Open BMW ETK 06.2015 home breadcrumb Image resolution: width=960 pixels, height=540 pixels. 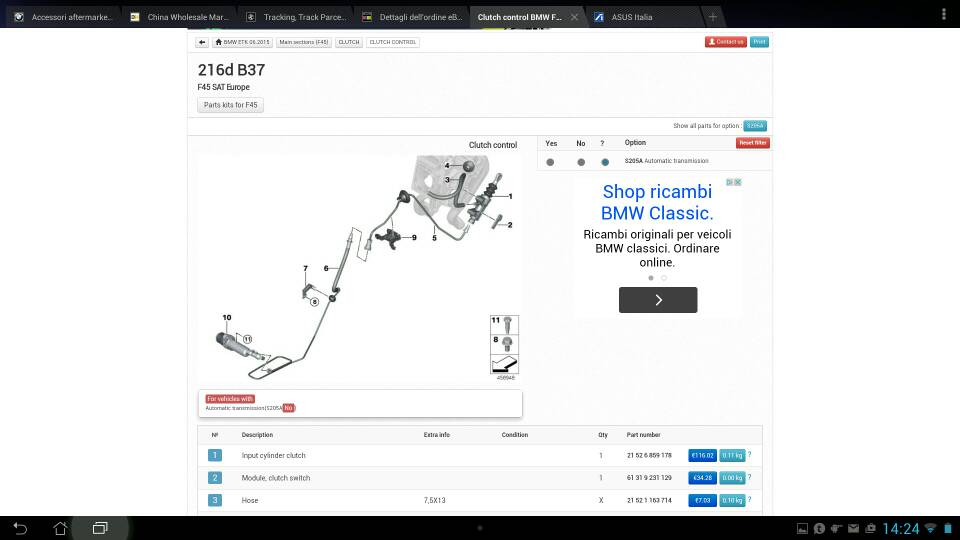[242, 42]
